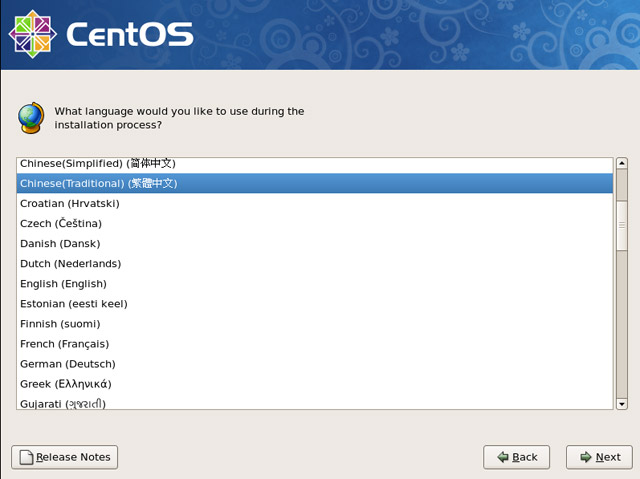
Task: Select Chinese(Simplified) in the language list
Action: [315, 164]
